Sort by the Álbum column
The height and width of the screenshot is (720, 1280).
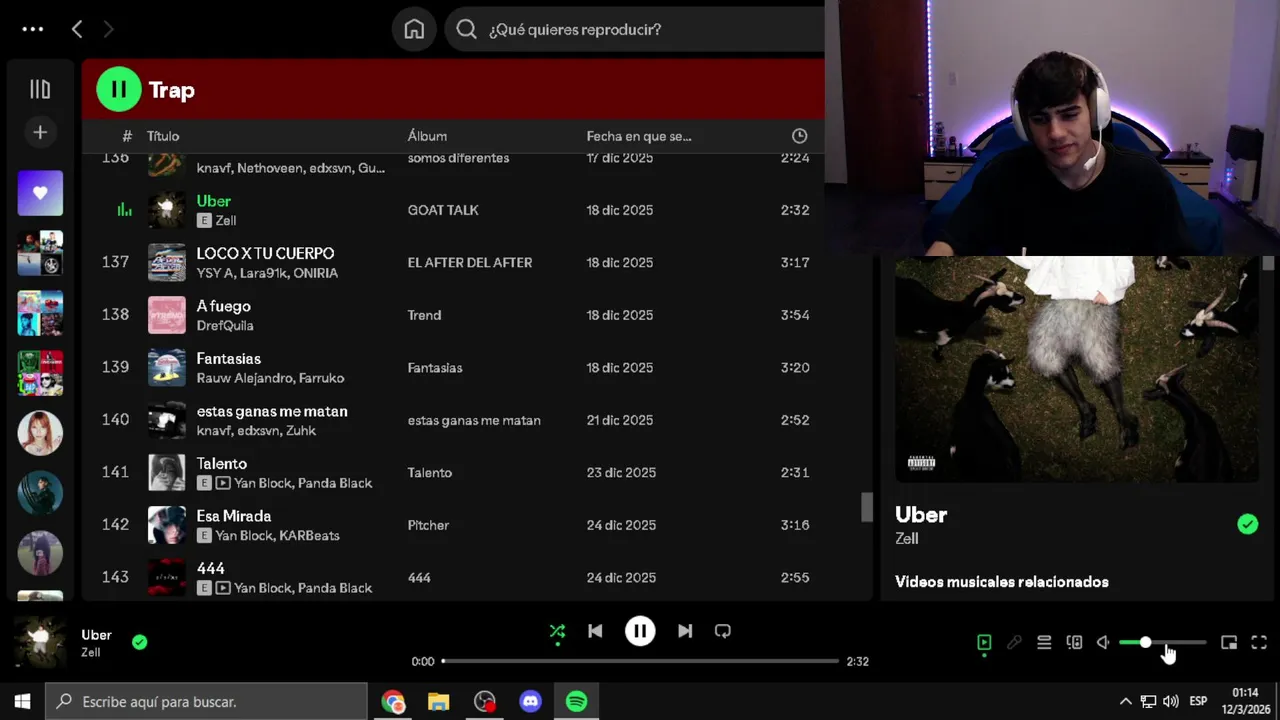(427, 136)
